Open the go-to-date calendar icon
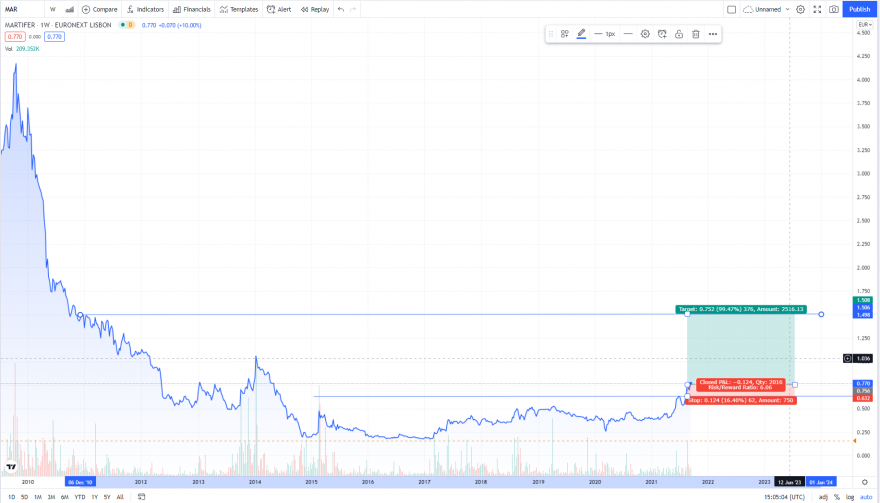880x503 pixels. (x=141, y=497)
